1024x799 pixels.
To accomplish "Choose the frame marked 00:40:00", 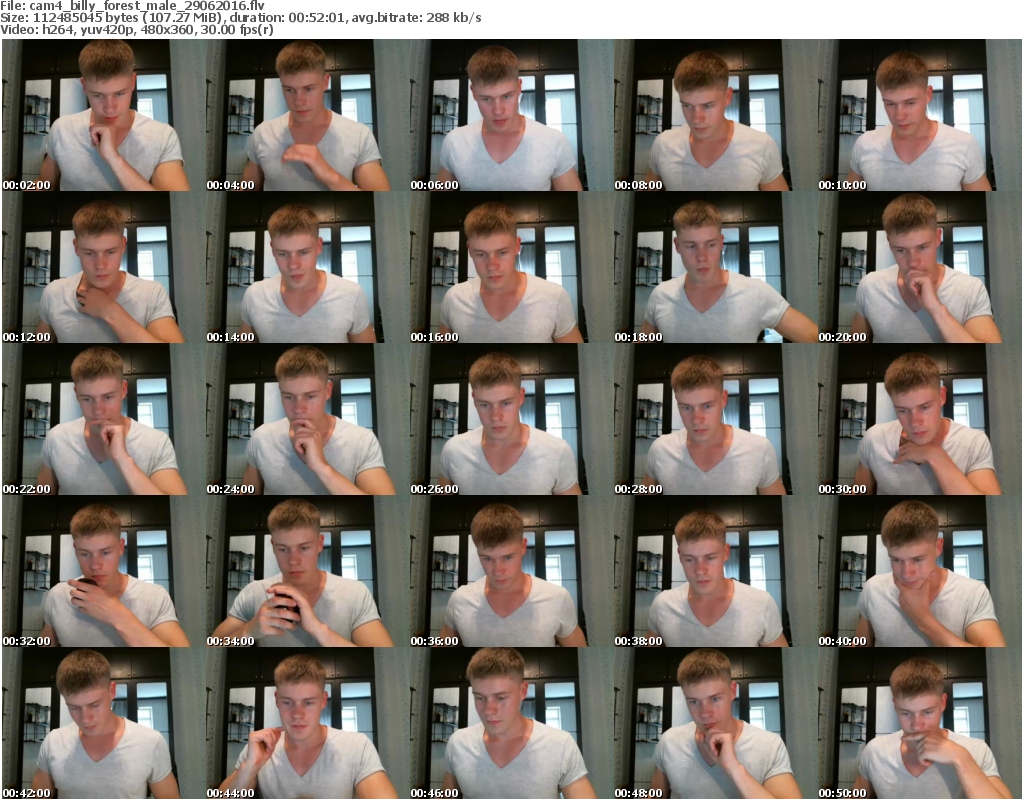I will click(x=920, y=571).
